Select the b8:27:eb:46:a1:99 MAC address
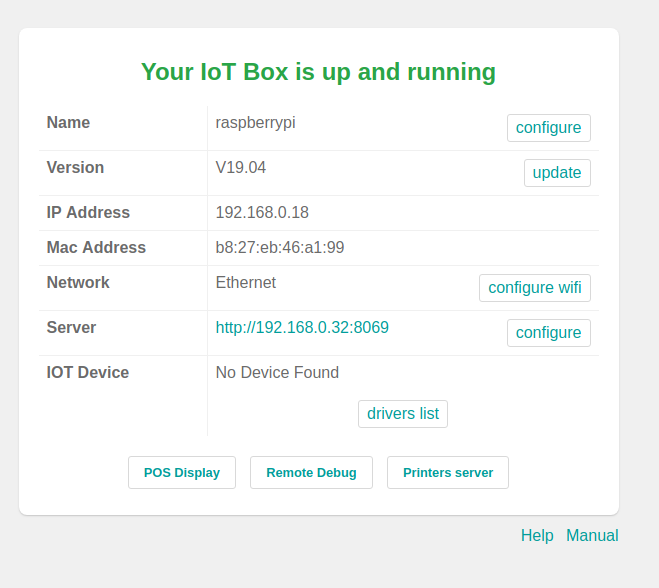The width and height of the screenshot is (659, 588). click(280, 248)
